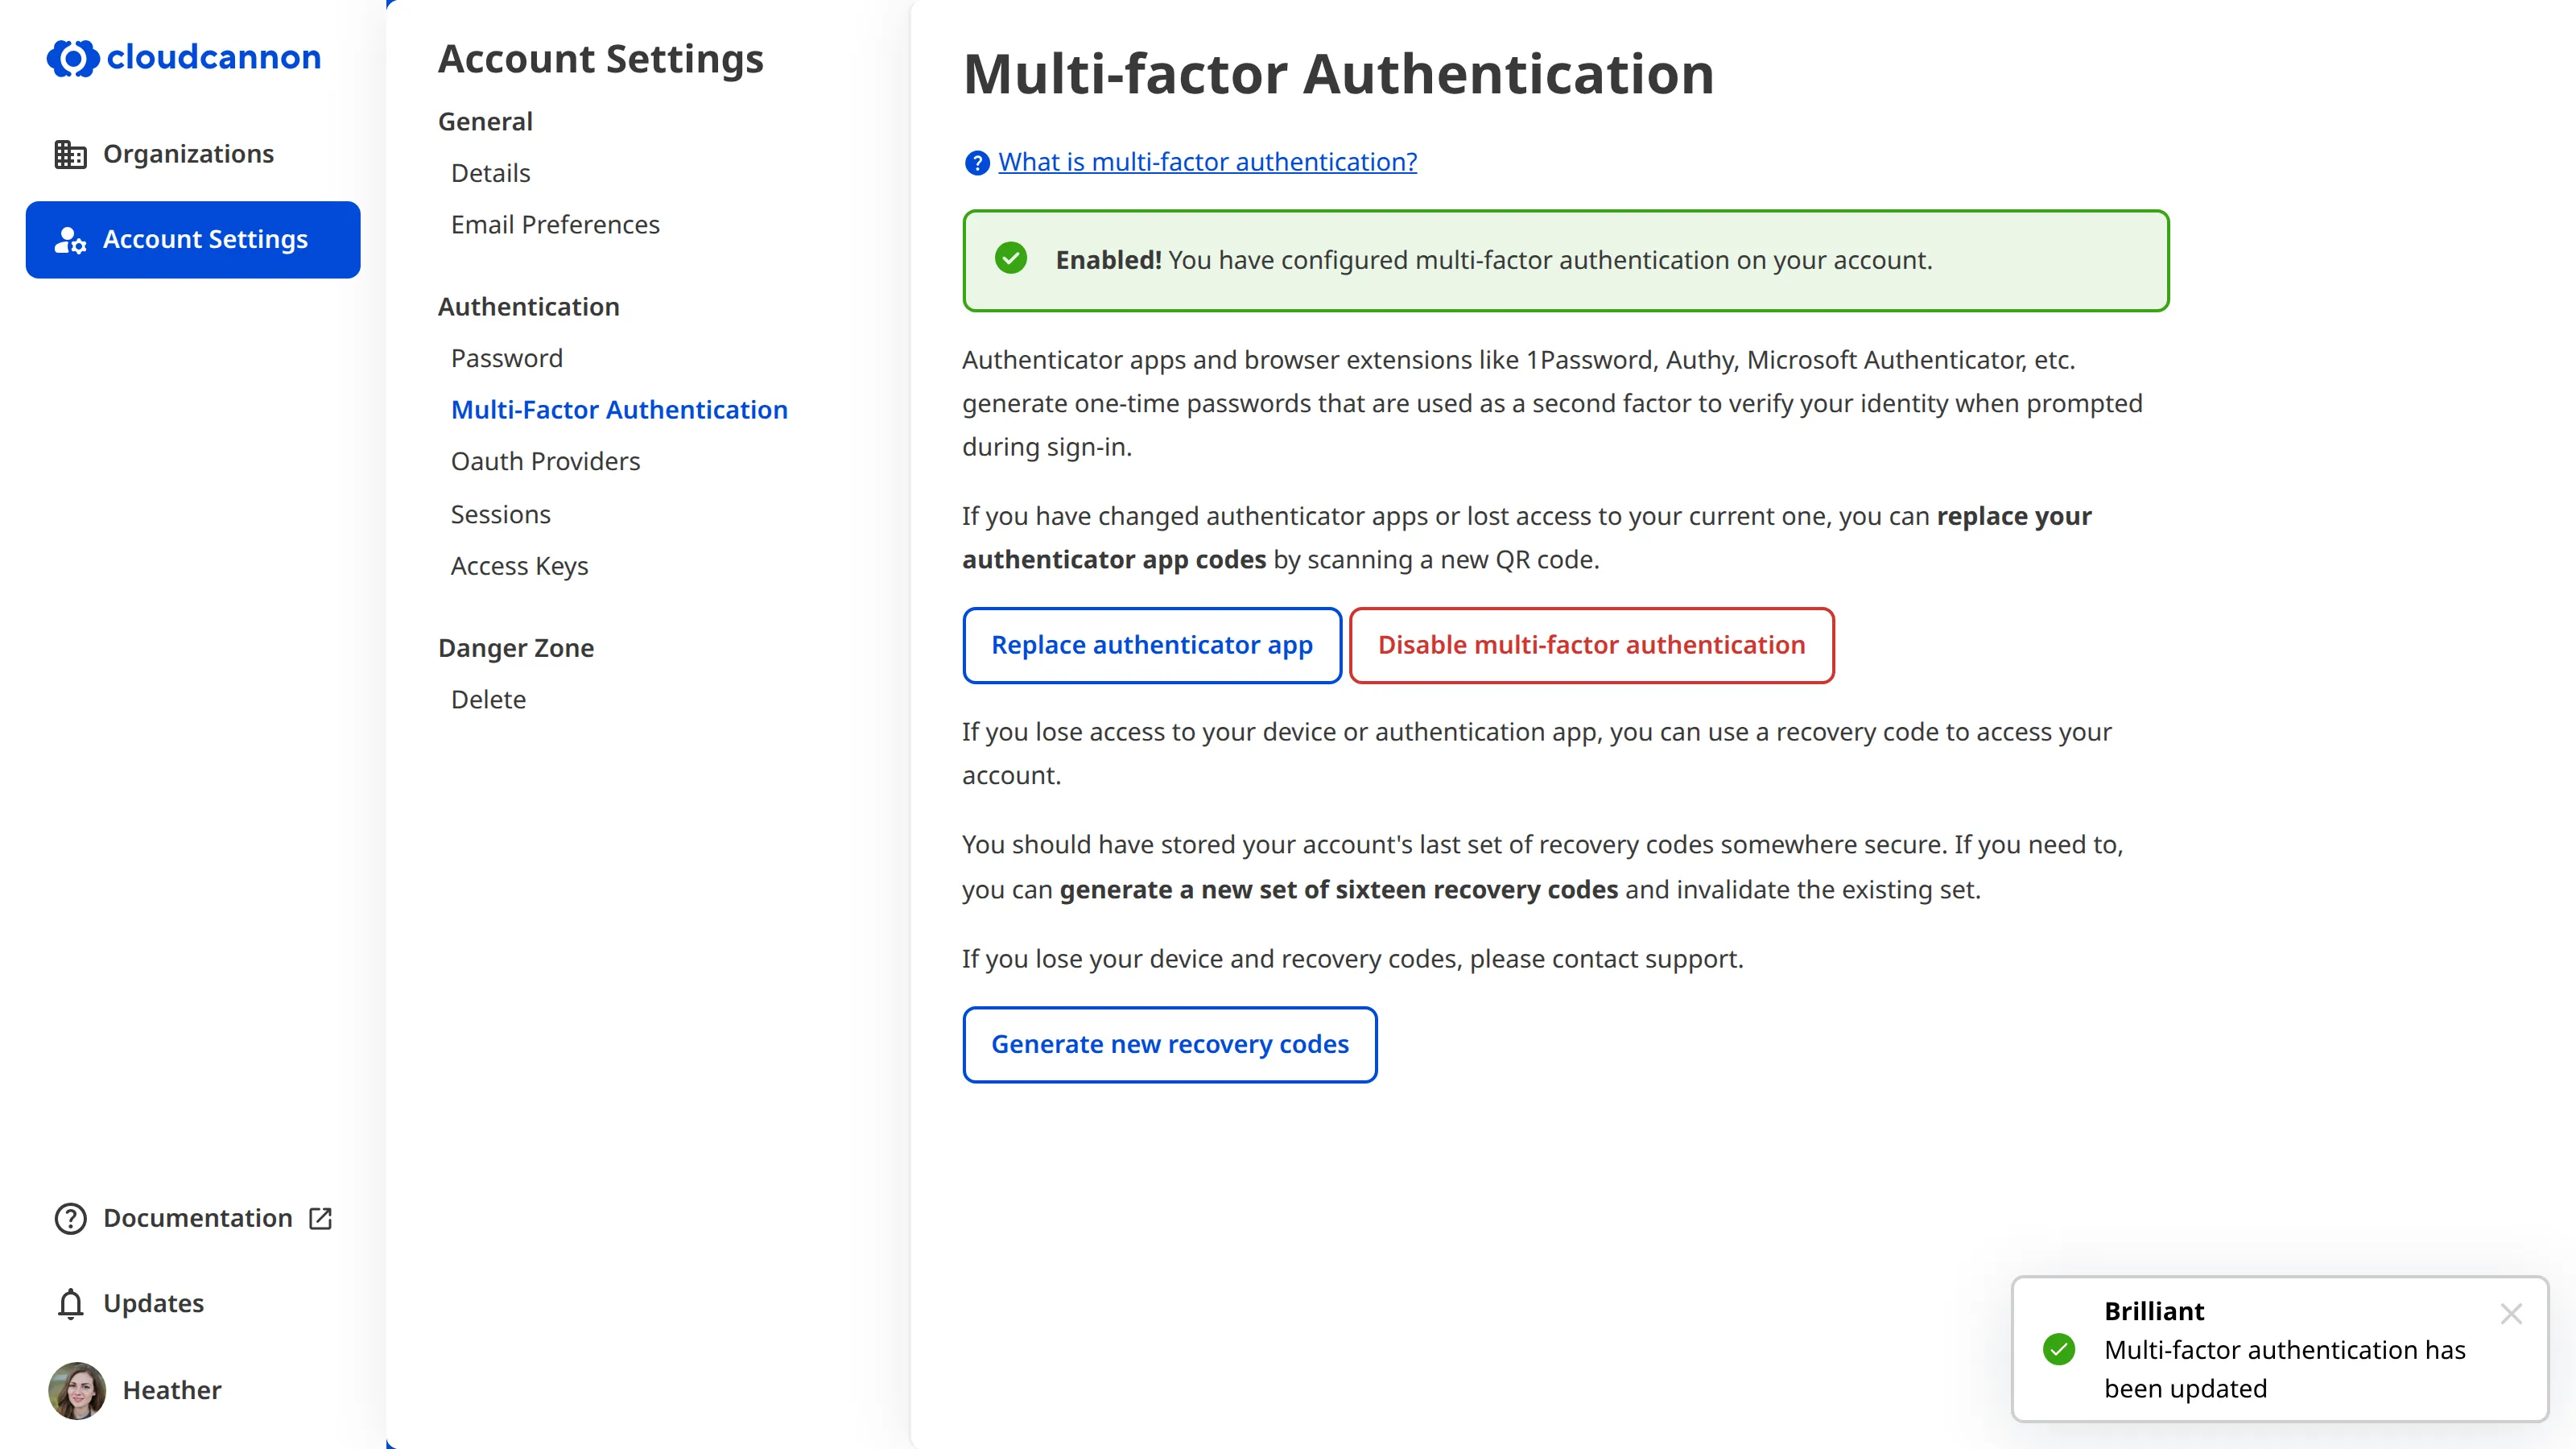
Task: Click the Organizations label in sidebar
Action: coord(188,154)
